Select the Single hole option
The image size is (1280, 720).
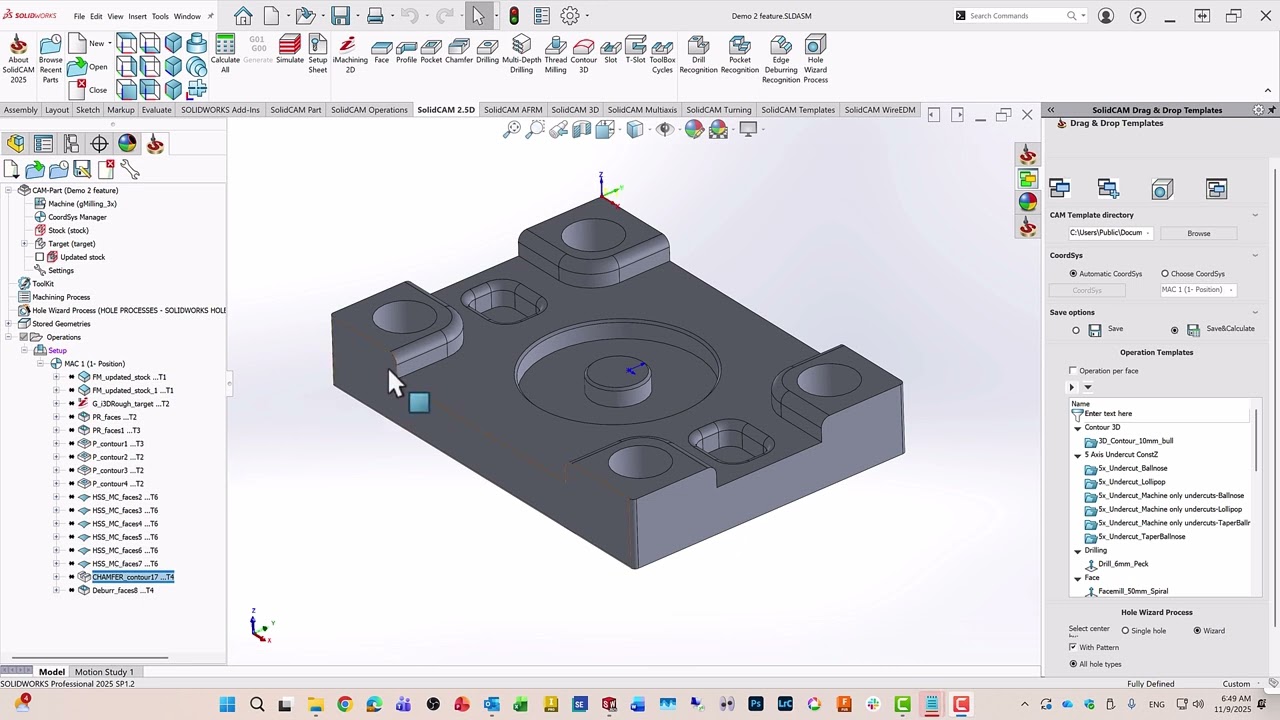tap(1126, 631)
